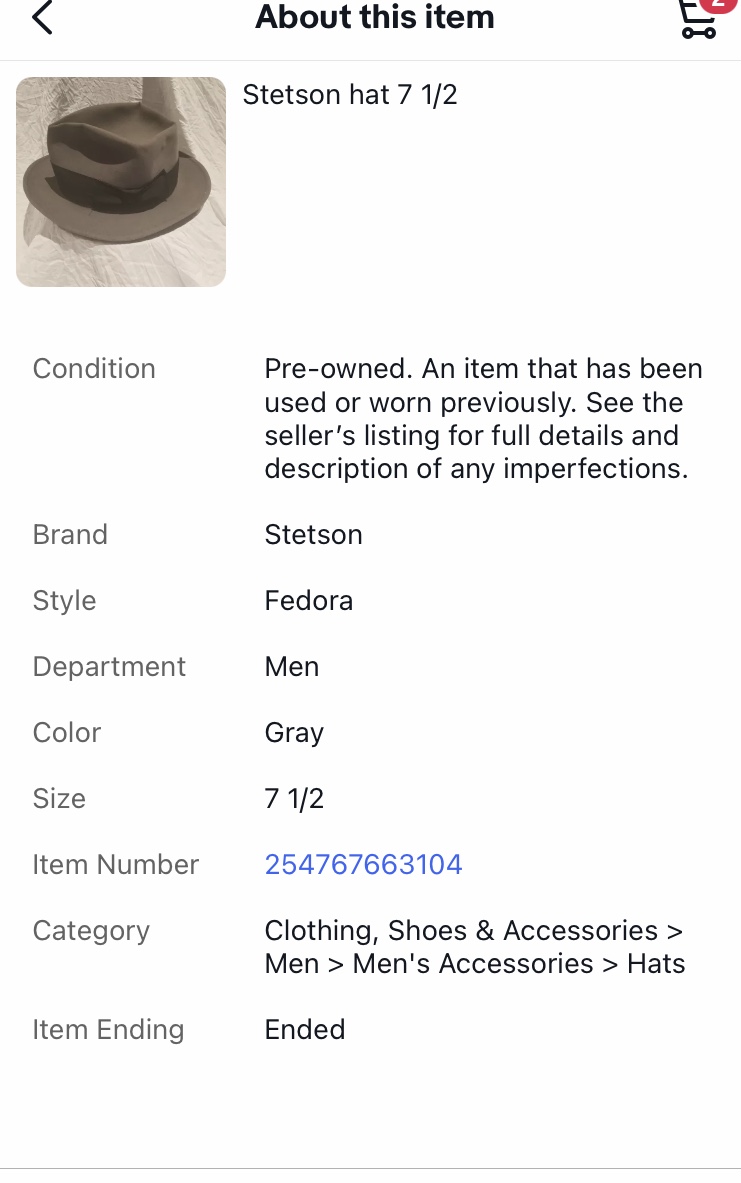The width and height of the screenshot is (741, 1183).
Task: Open the Stetson hat thumbnail image
Action: point(121,182)
